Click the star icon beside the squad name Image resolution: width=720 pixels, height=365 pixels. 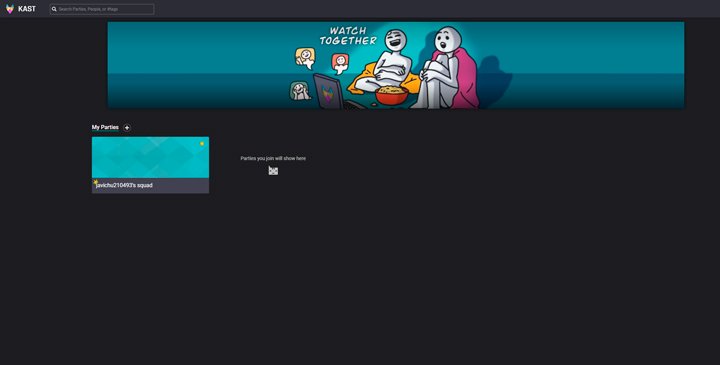coord(96,182)
